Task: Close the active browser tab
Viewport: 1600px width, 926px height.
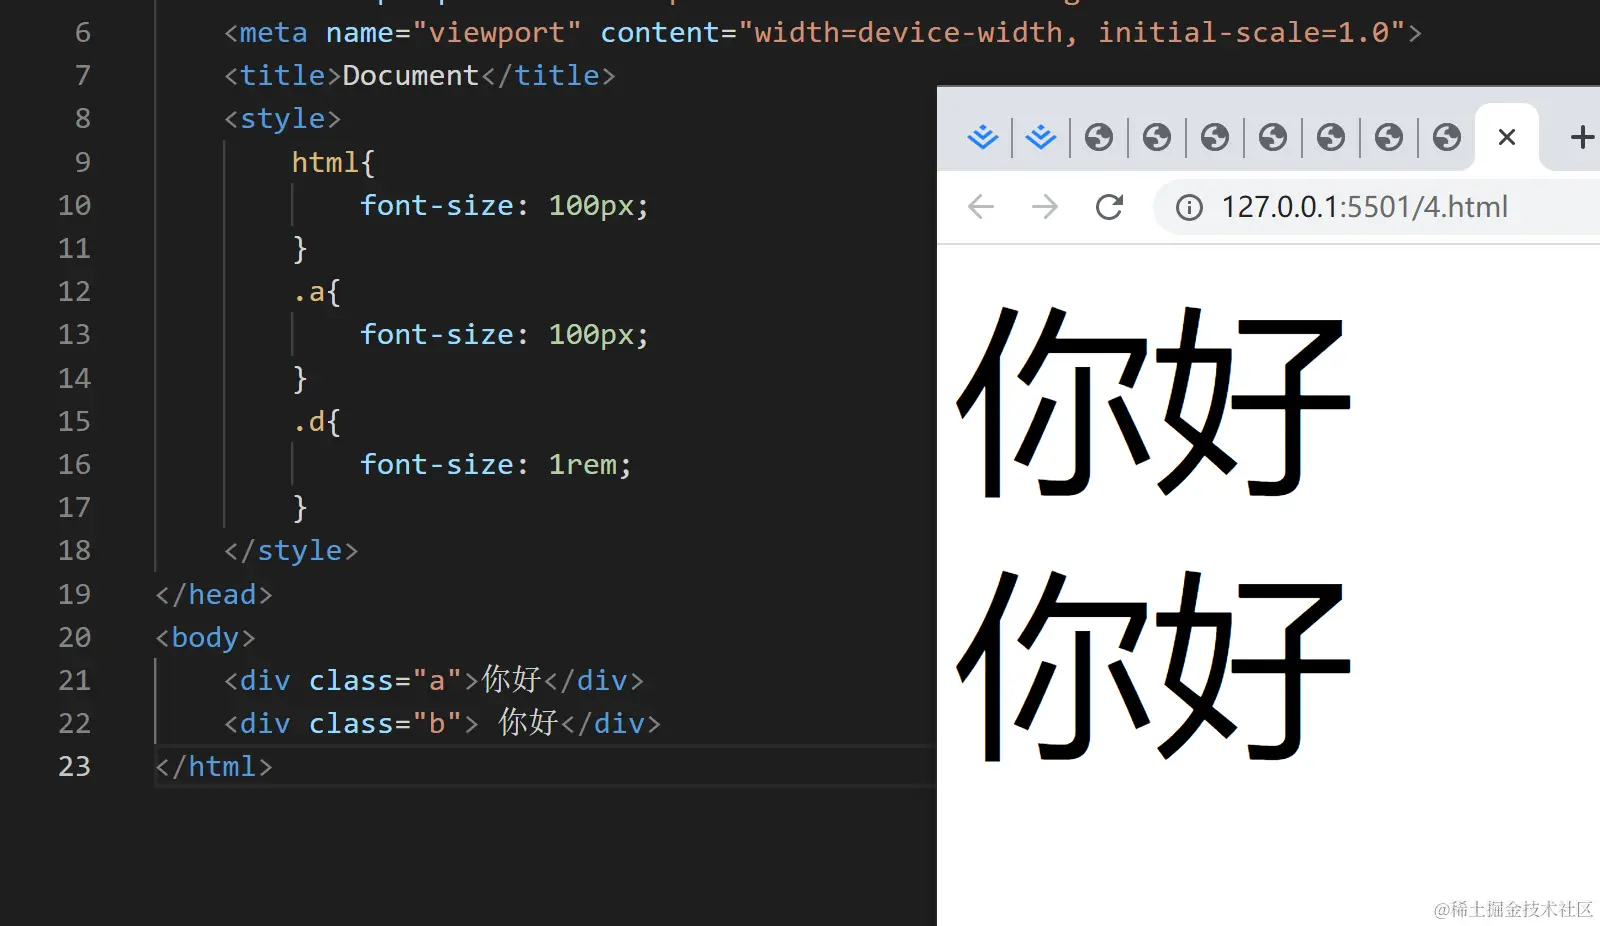Action: pyautogui.click(x=1507, y=137)
